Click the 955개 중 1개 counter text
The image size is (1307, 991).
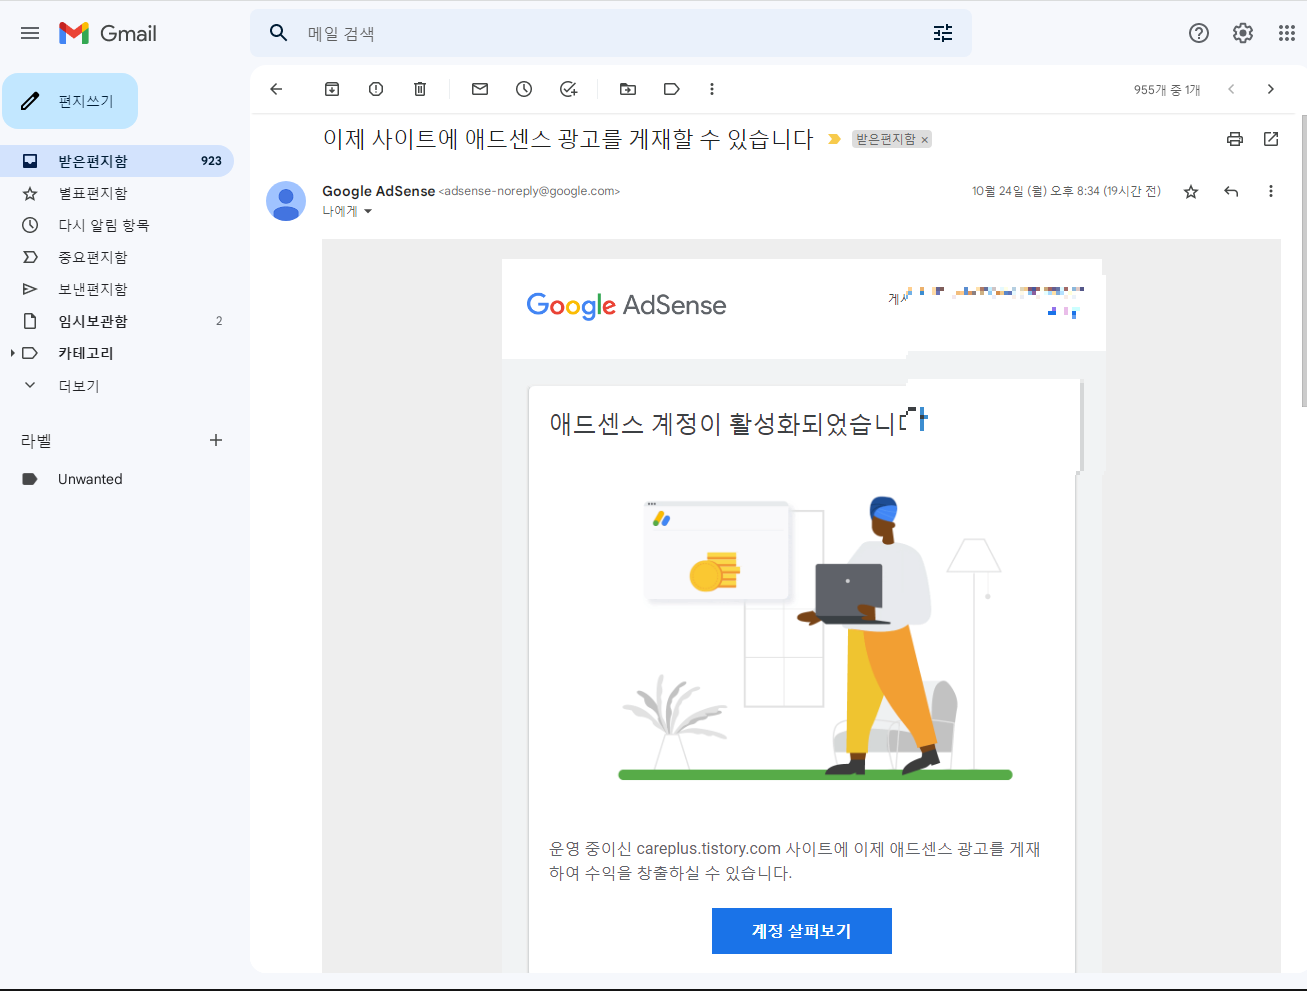tap(1167, 89)
